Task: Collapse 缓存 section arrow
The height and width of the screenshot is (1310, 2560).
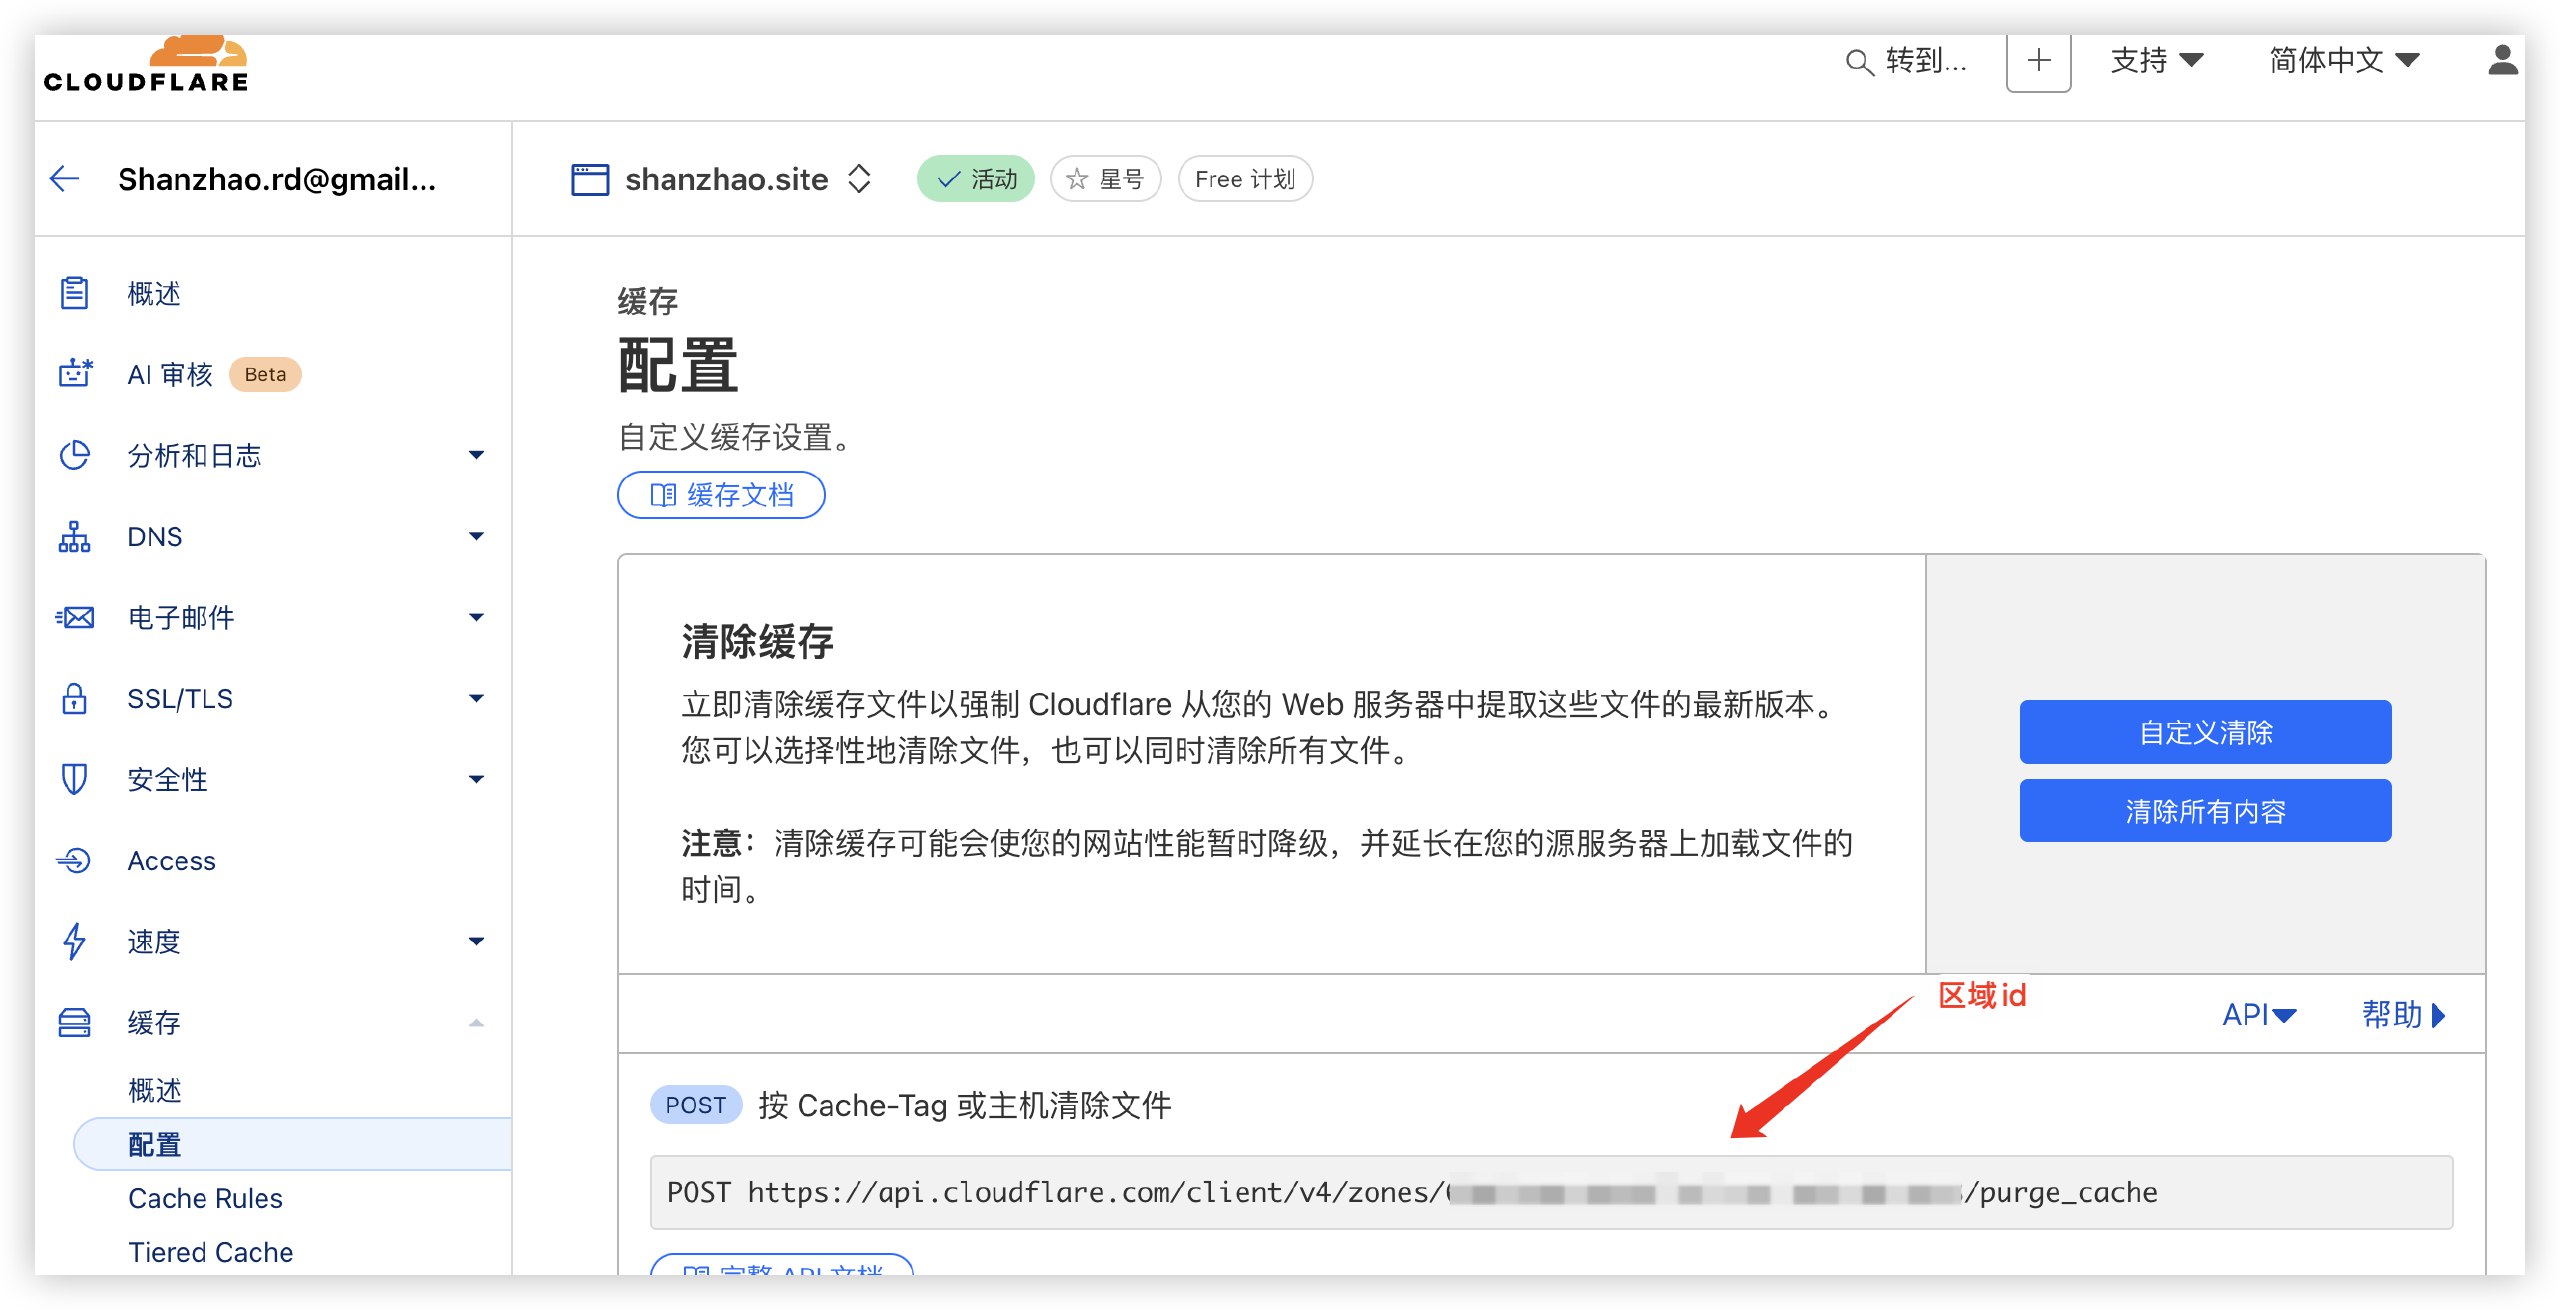Action: [477, 1022]
